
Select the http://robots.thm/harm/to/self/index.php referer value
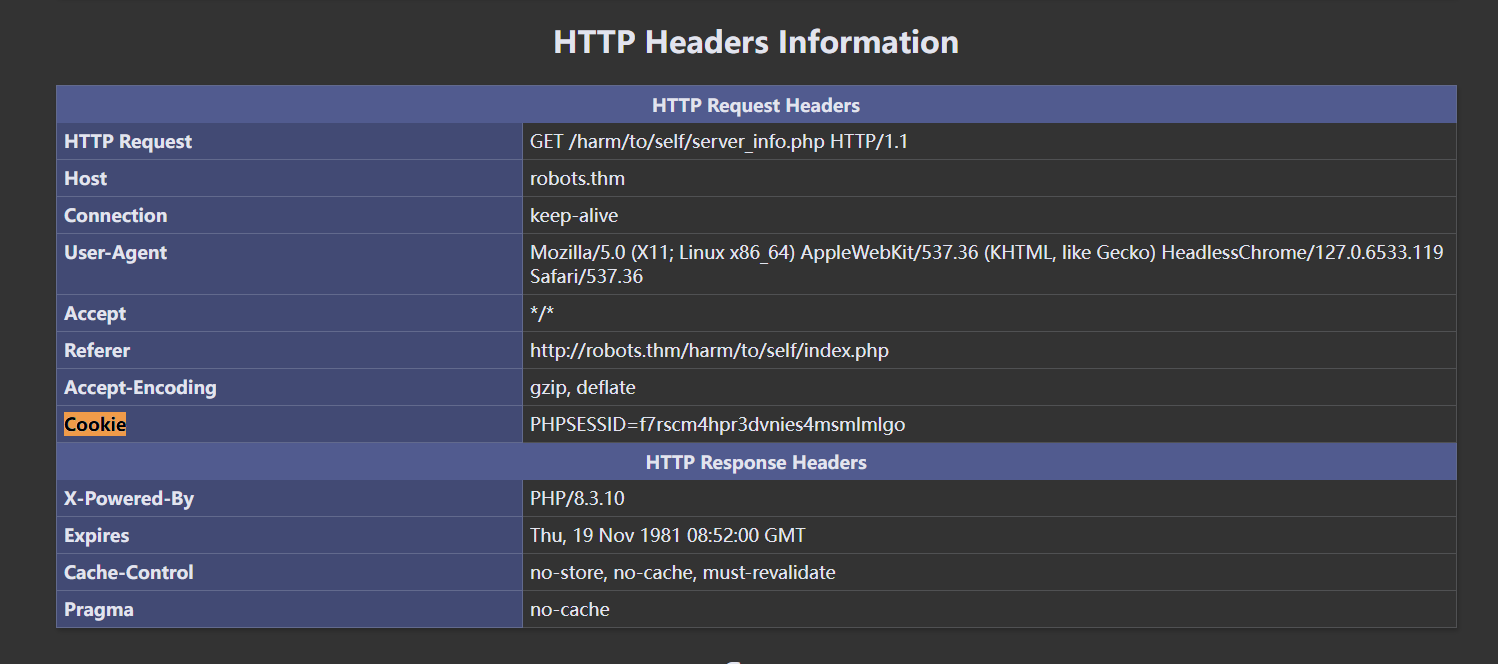709,351
